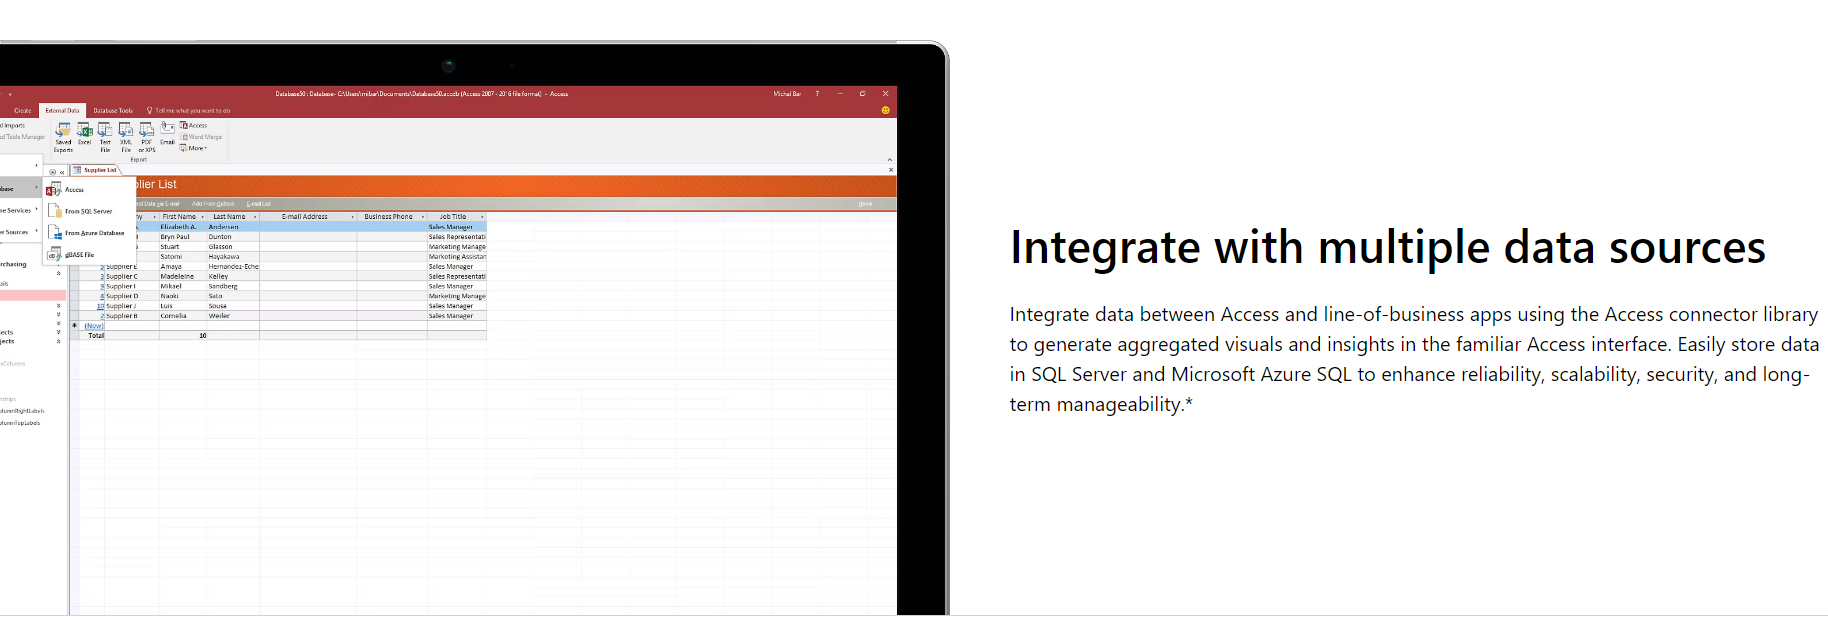Screen dimensions: 1828x617
Task: Open the Job Title column filter arrow
Action: tap(482, 217)
